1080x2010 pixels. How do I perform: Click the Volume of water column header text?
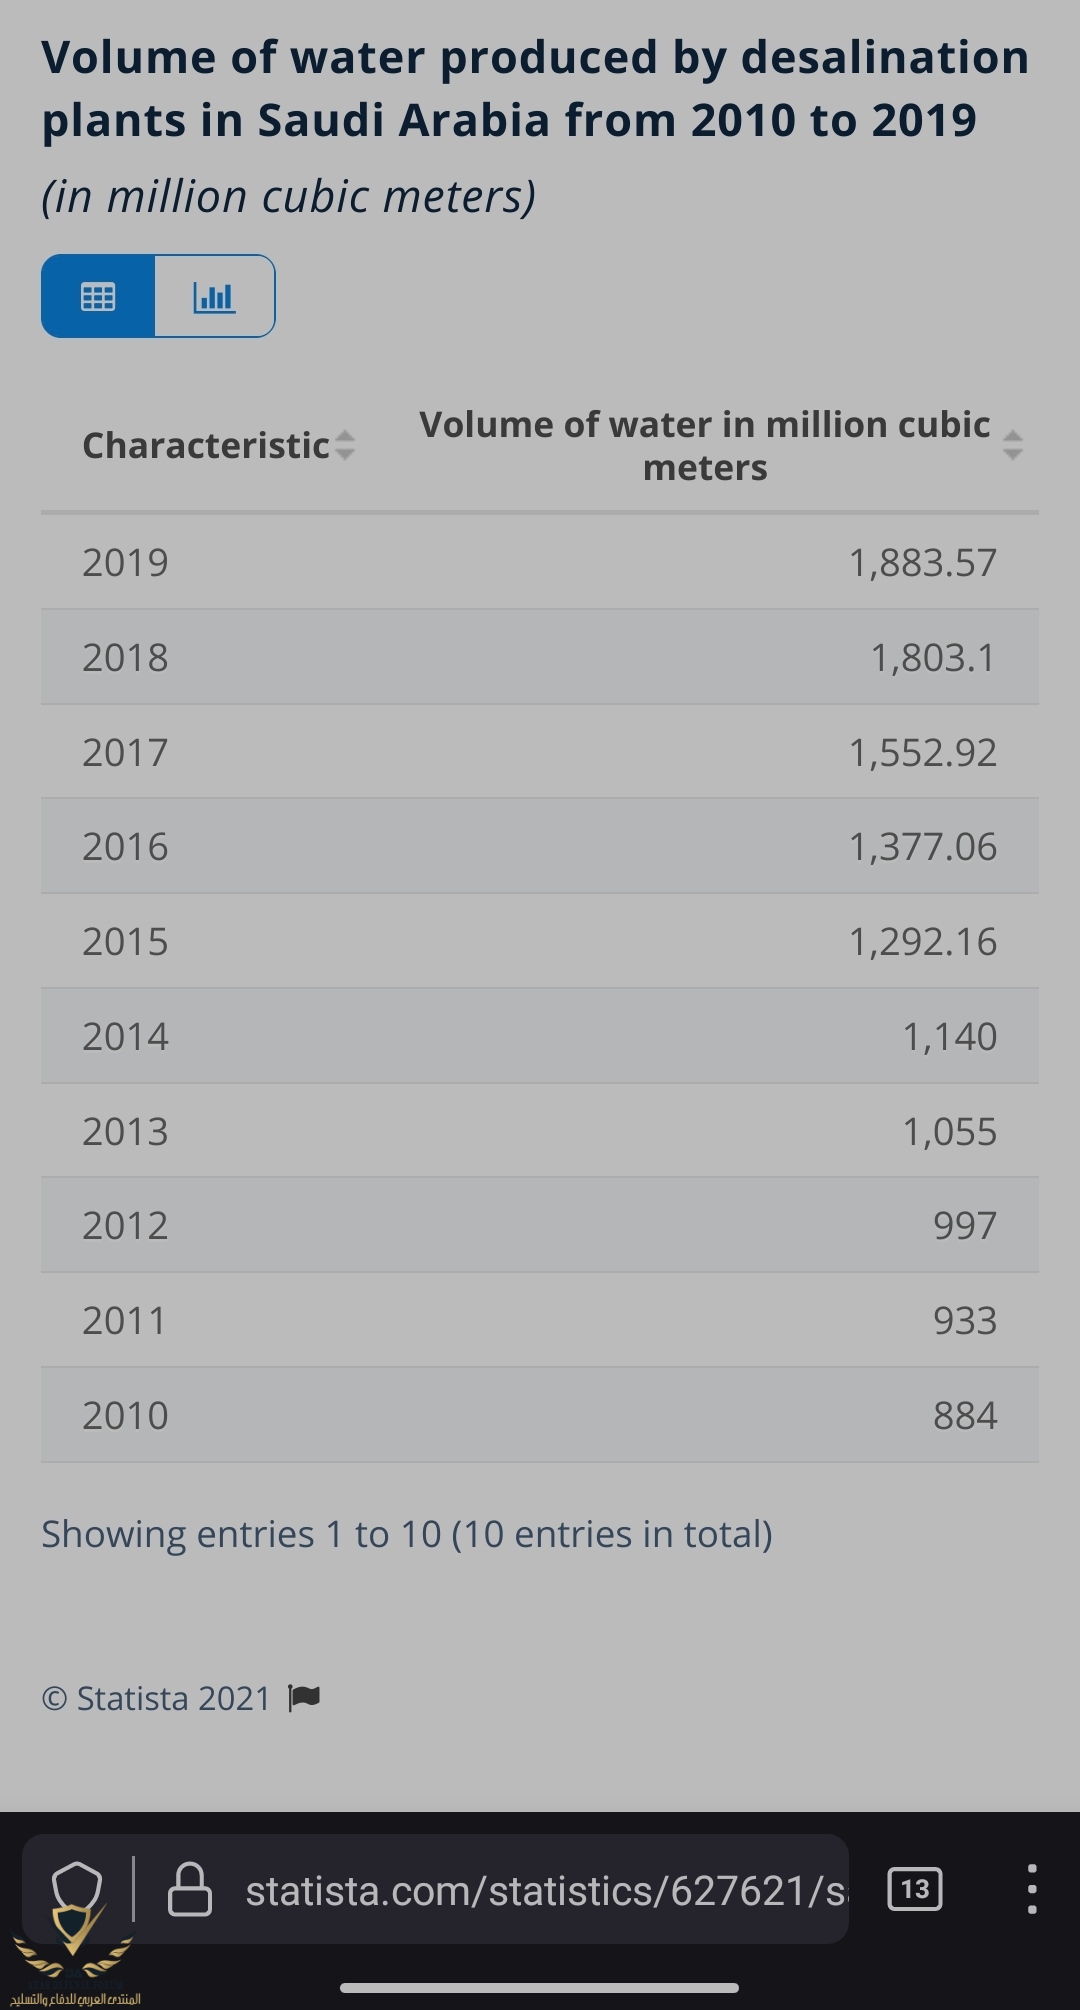[705, 446]
